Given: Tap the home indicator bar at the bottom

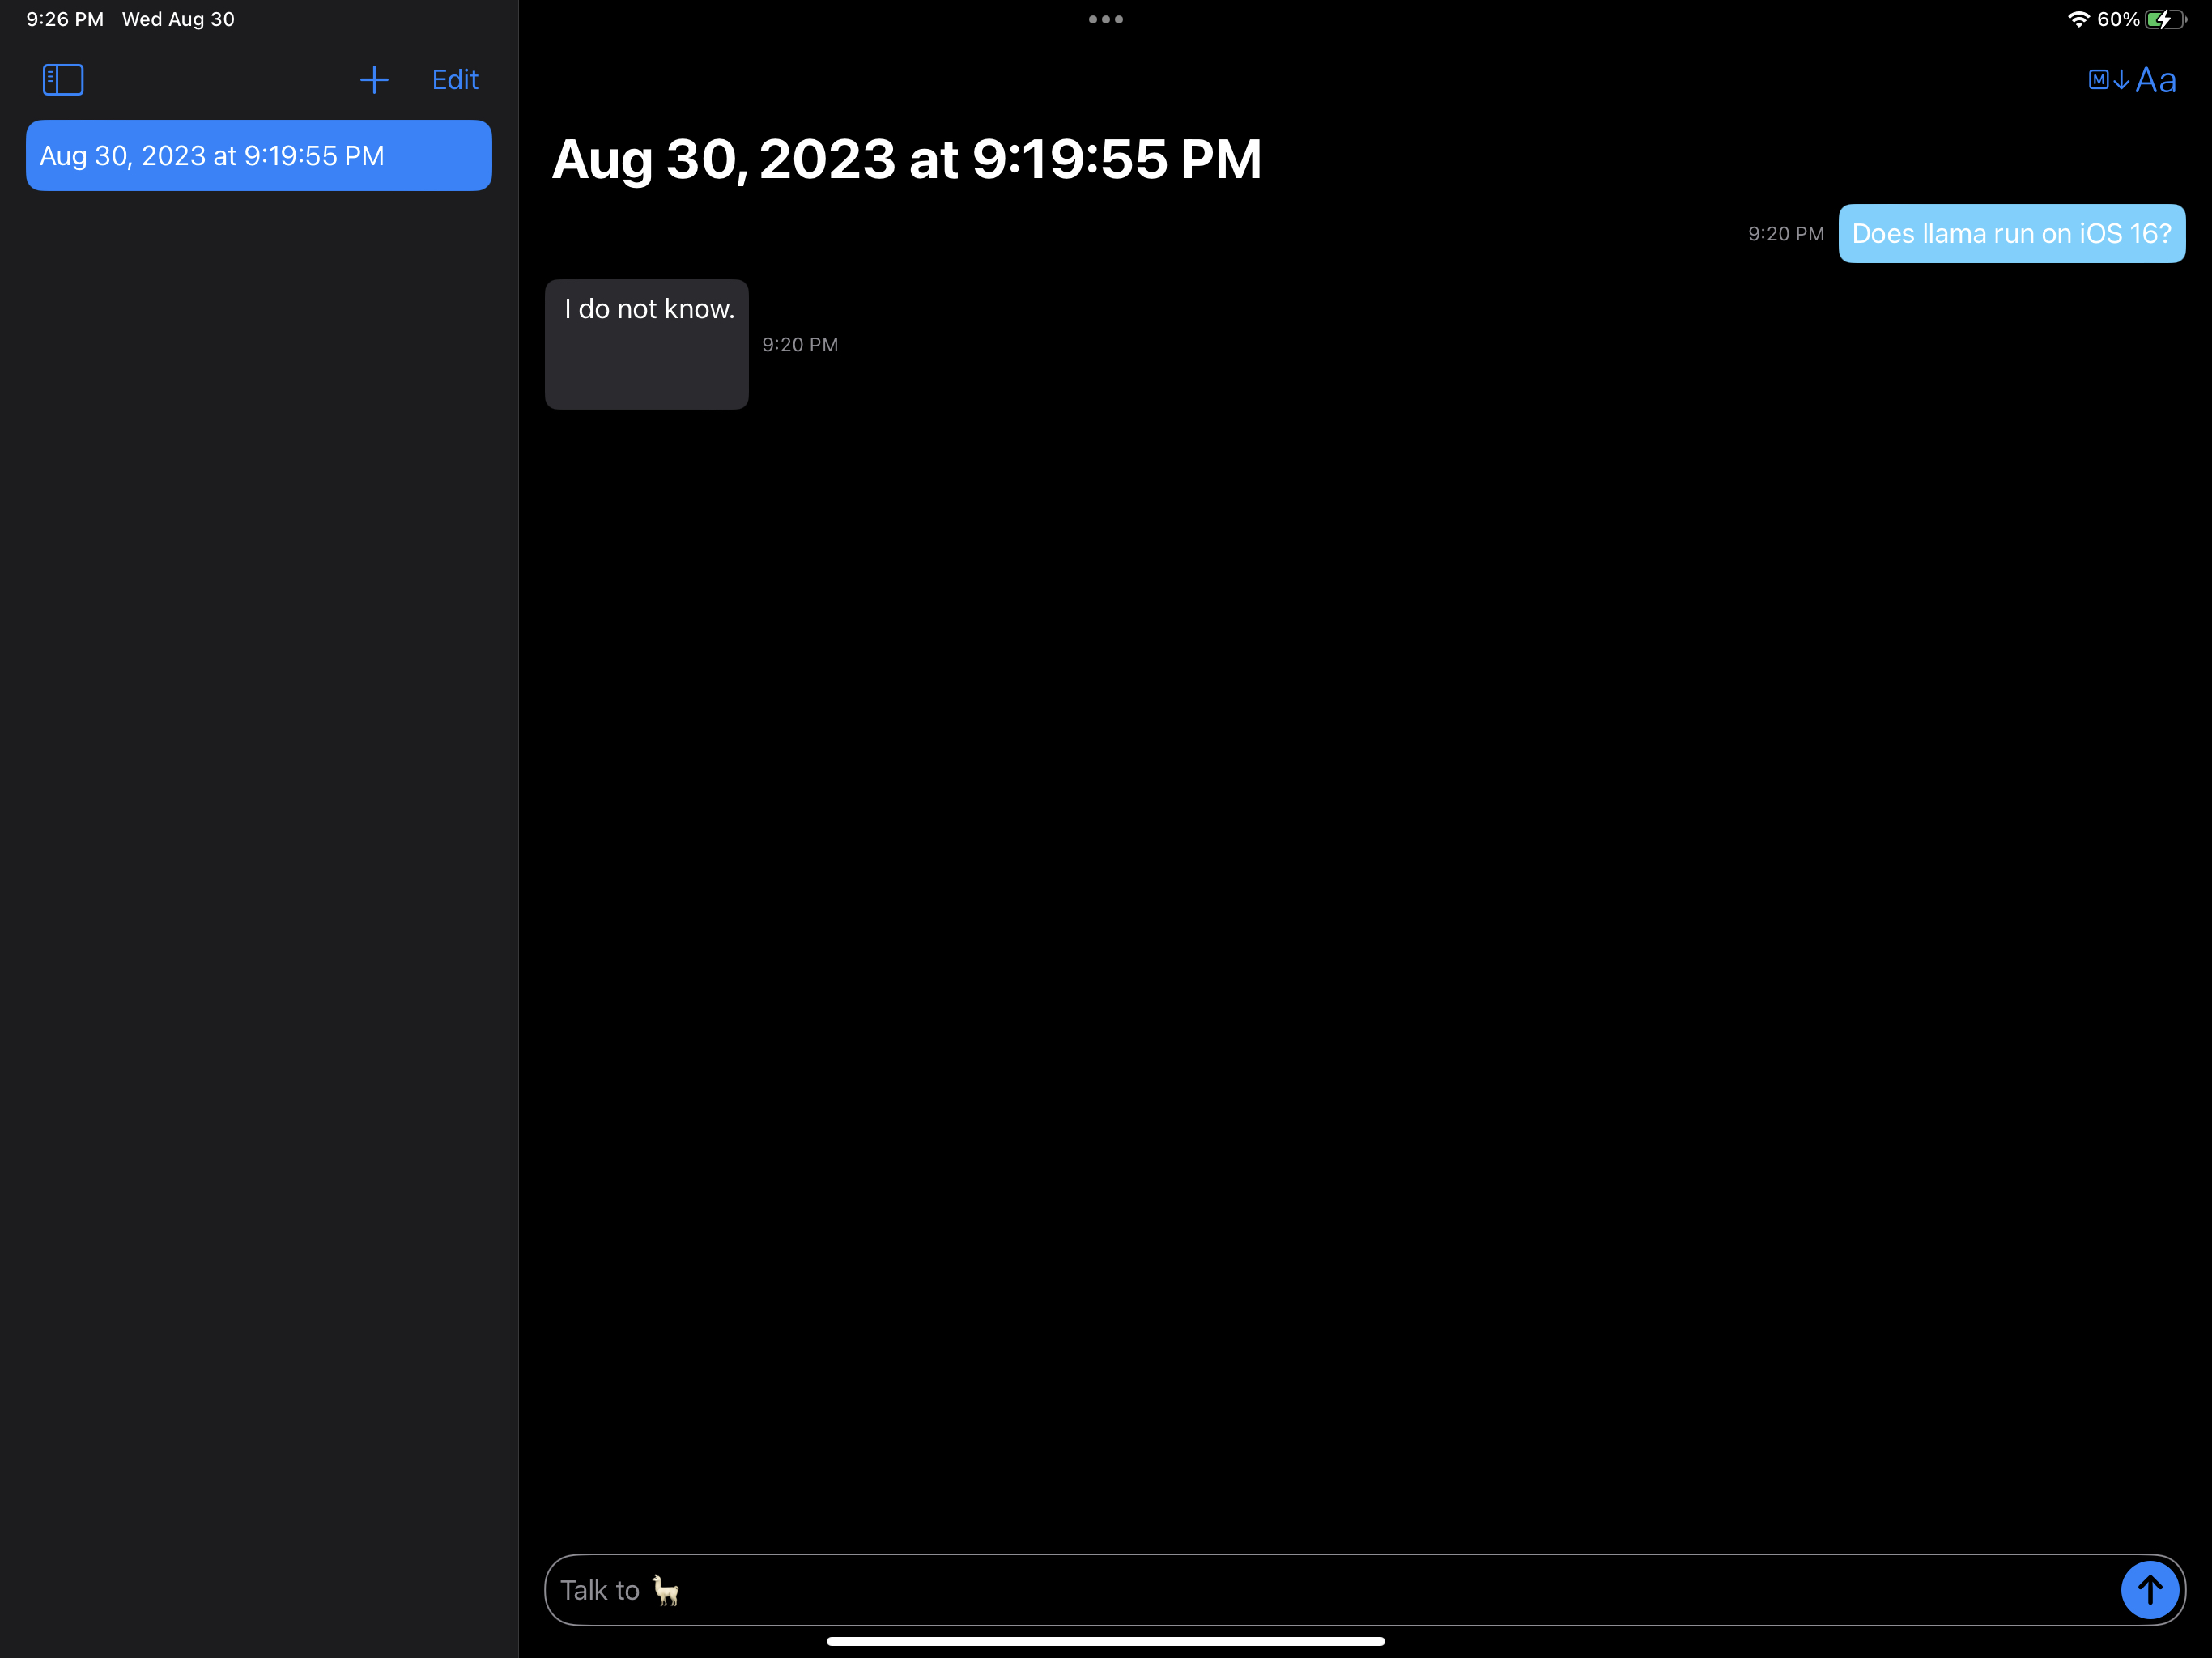Looking at the screenshot, I should [1105, 1640].
